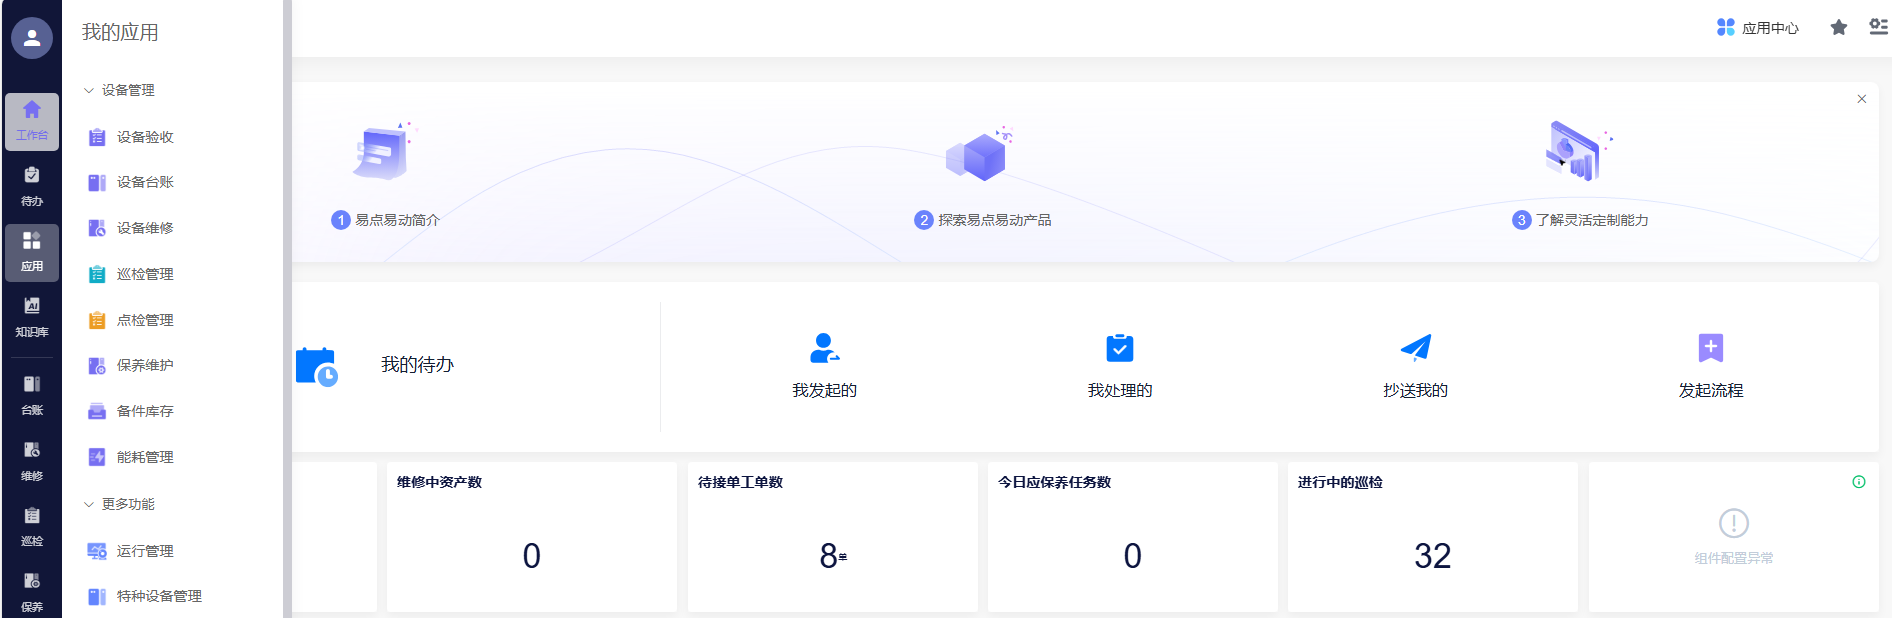Select 设备台账 in the menu
Screen dimensions: 1892x618
[x=145, y=182]
